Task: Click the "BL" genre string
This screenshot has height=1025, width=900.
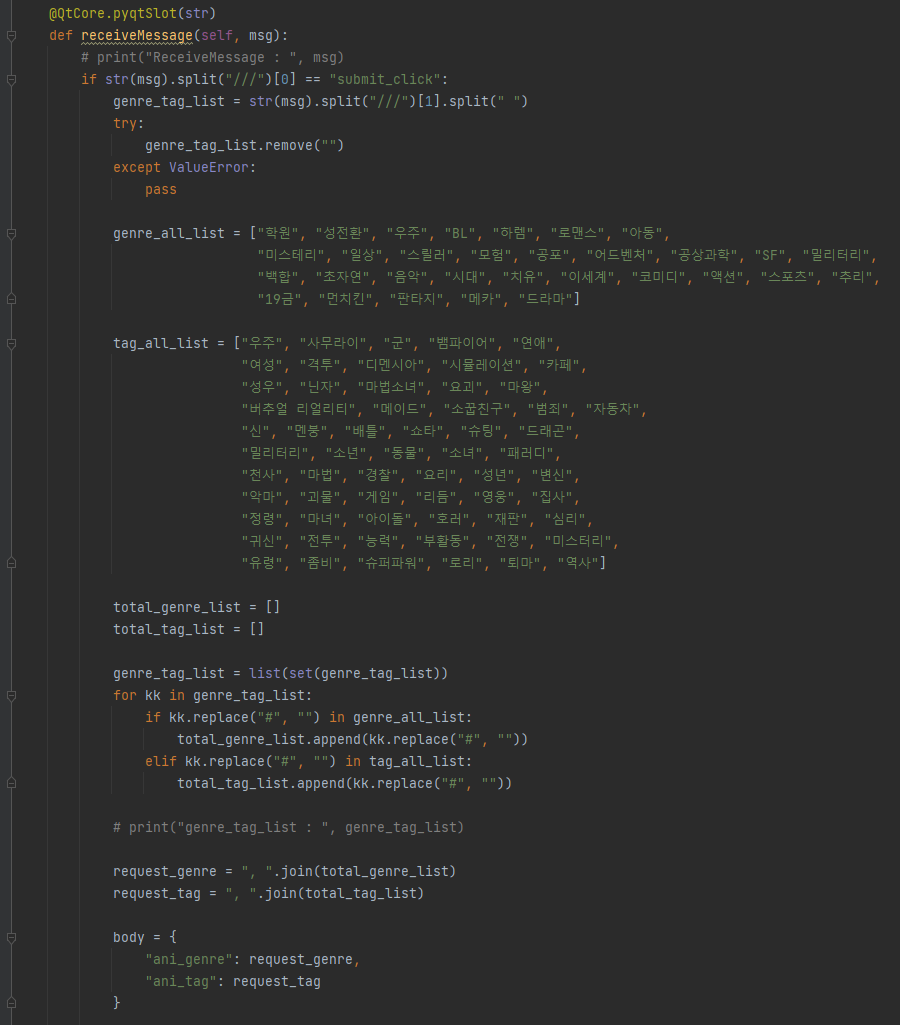Action: coord(460,233)
